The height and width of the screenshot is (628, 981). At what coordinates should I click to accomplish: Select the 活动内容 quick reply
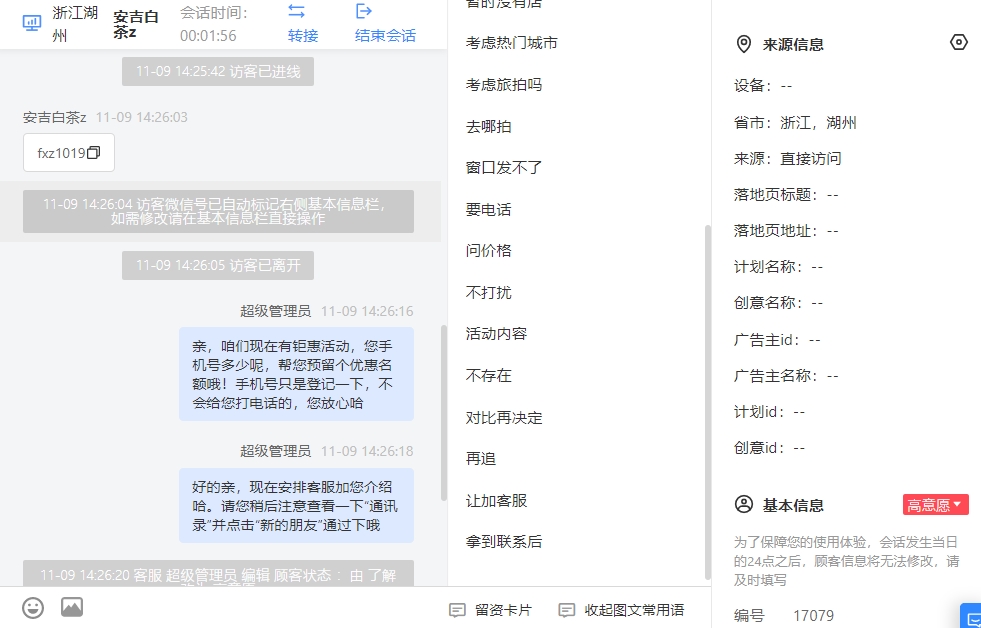496,334
